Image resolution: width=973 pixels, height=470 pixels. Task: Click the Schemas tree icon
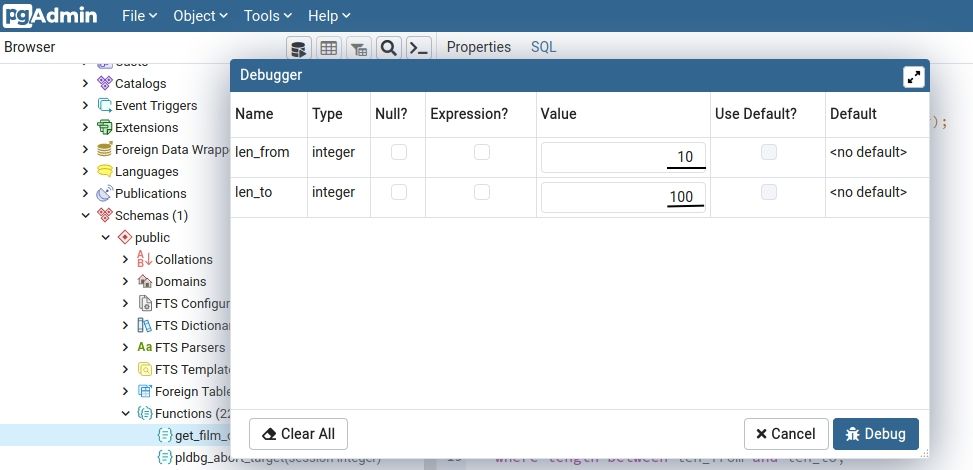pos(104,215)
